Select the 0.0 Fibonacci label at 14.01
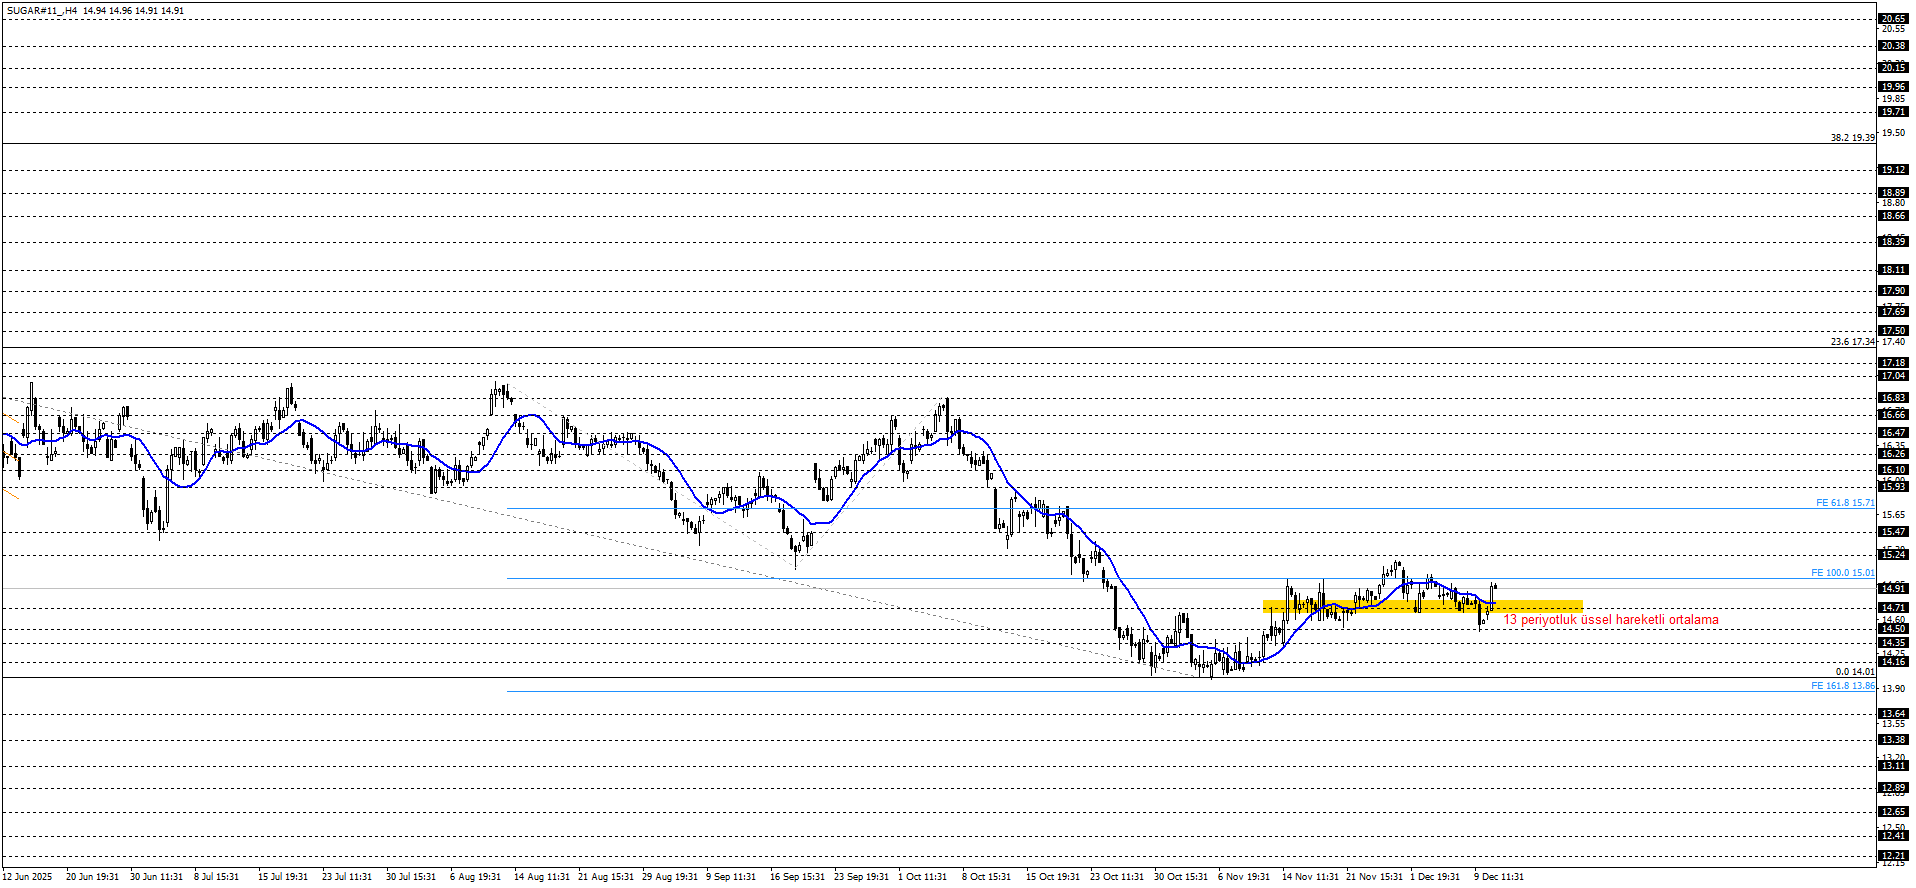 coord(1854,672)
